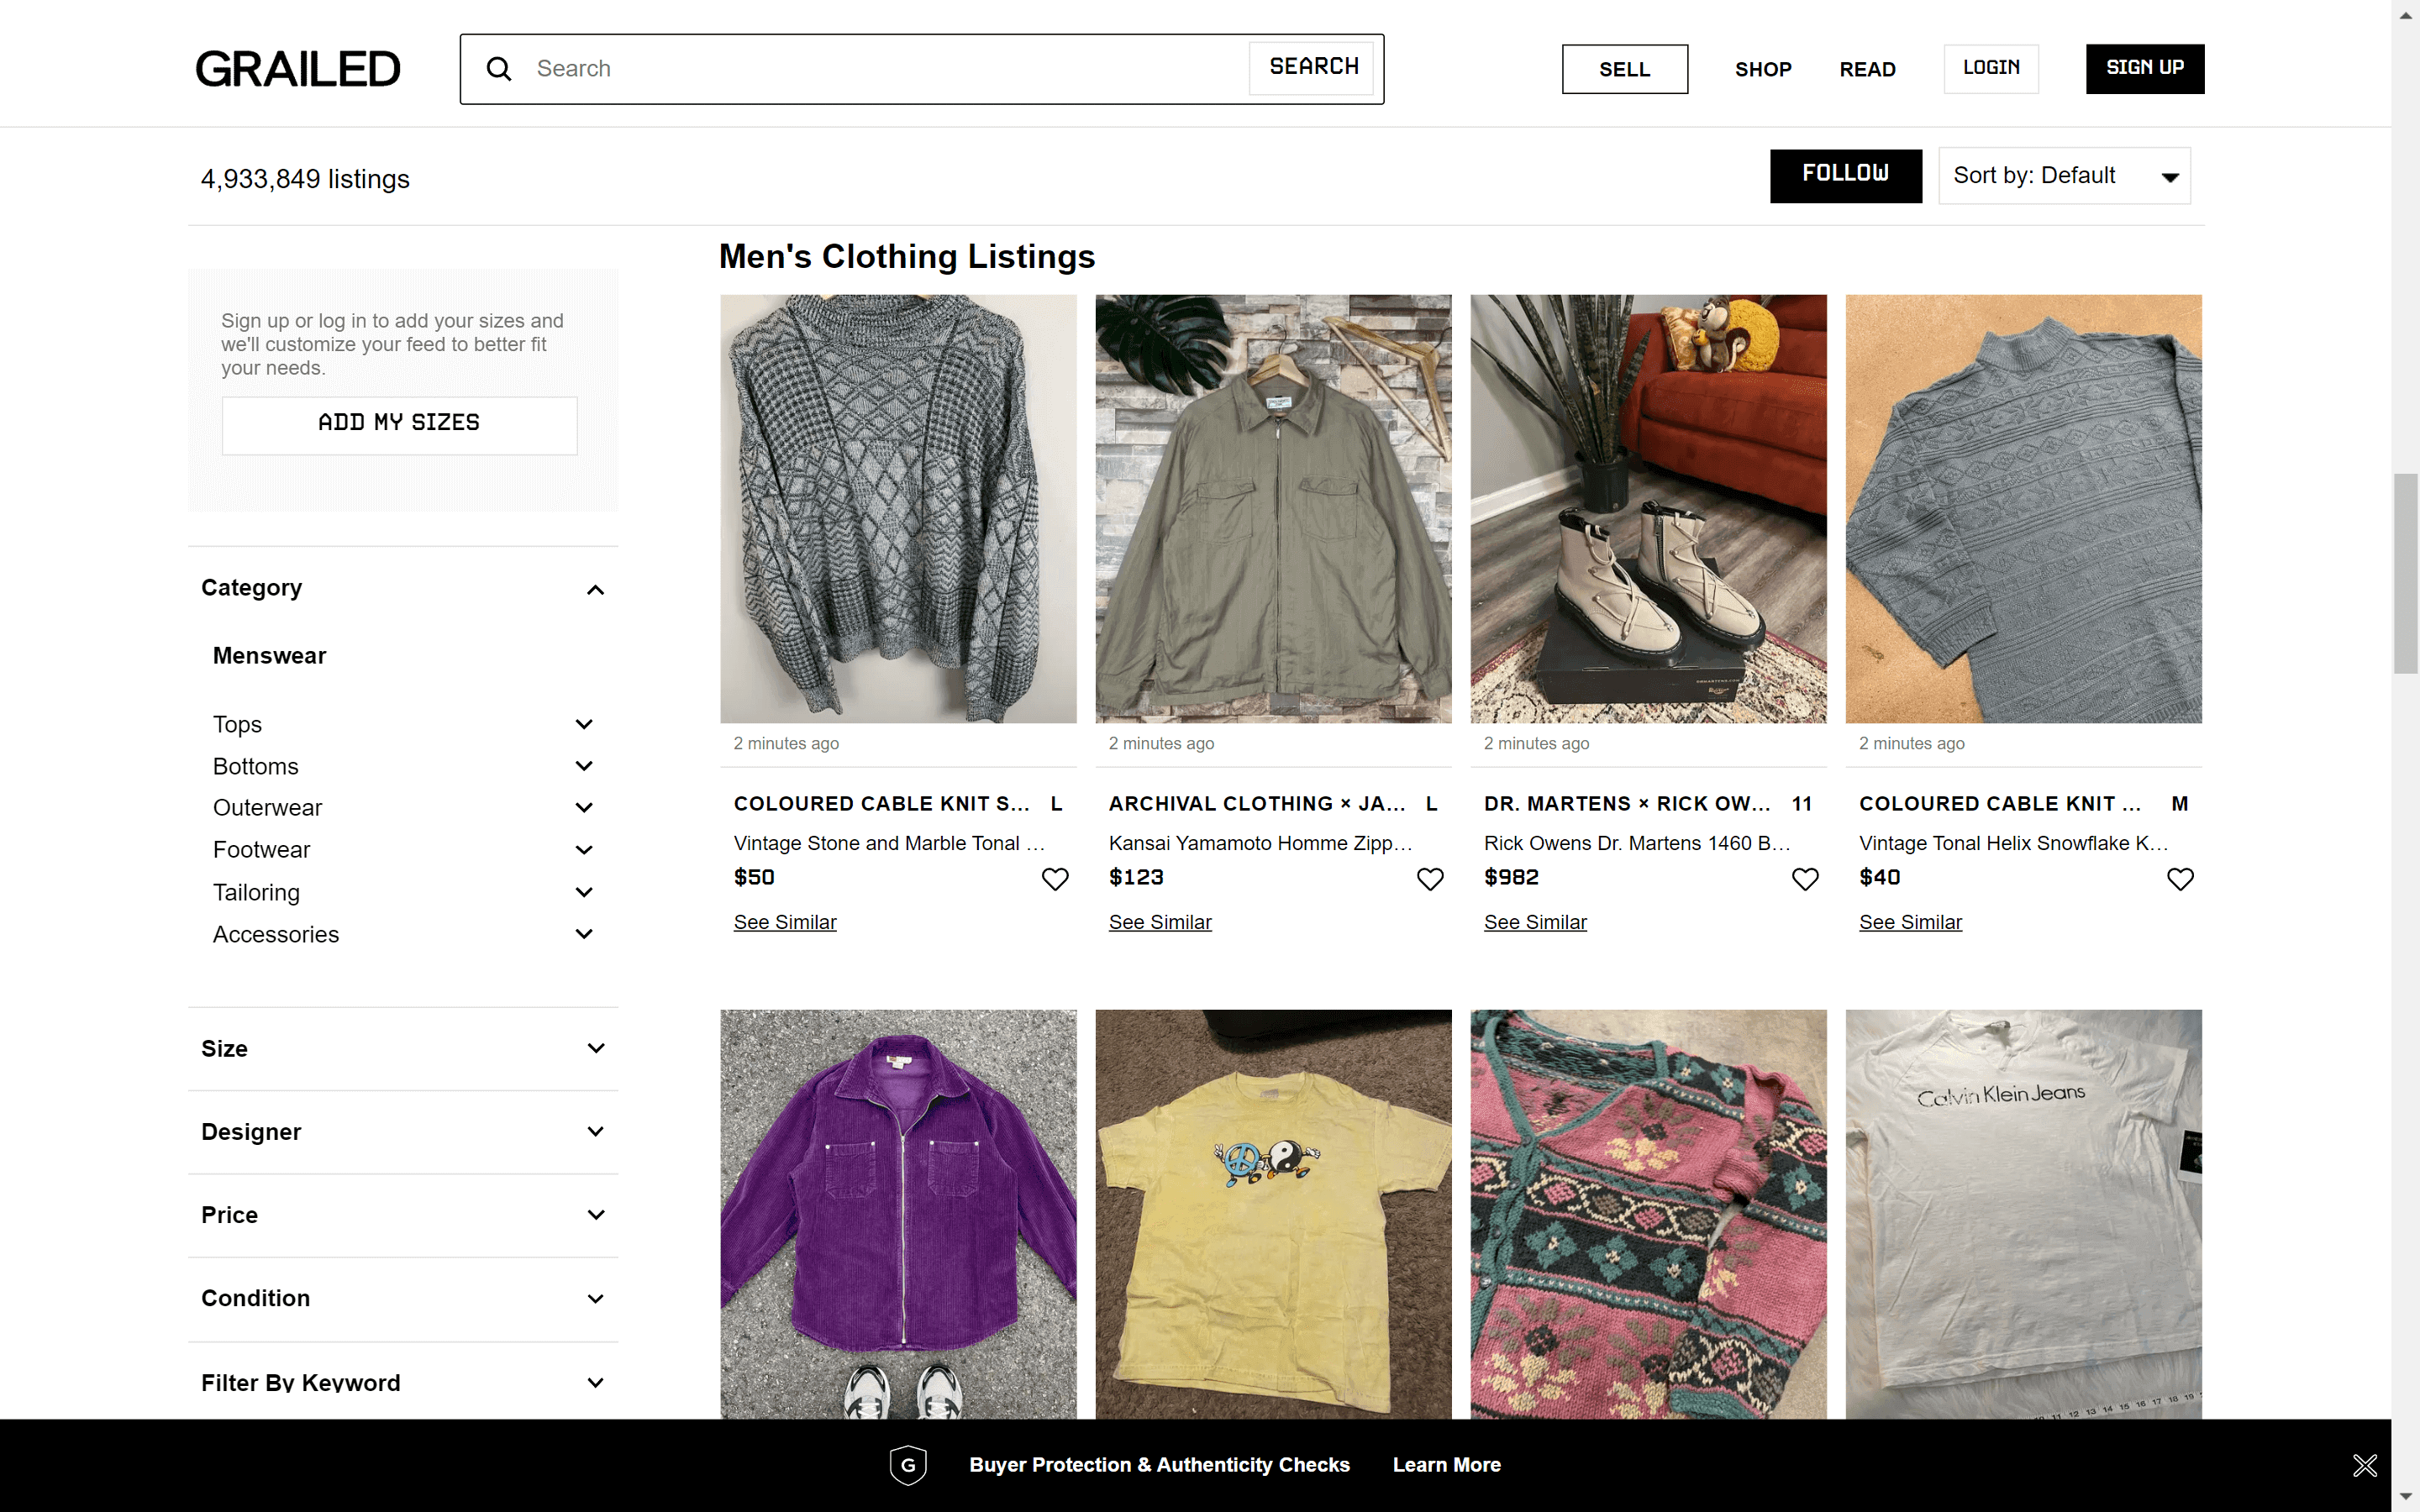Dismiss the buyer protection banner with the X

point(2365,1464)
